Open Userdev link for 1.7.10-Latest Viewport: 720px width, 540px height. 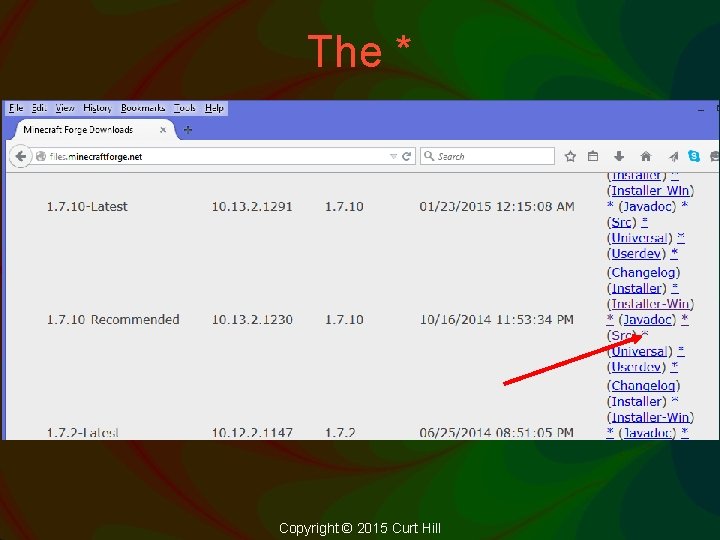click(636, 253)
